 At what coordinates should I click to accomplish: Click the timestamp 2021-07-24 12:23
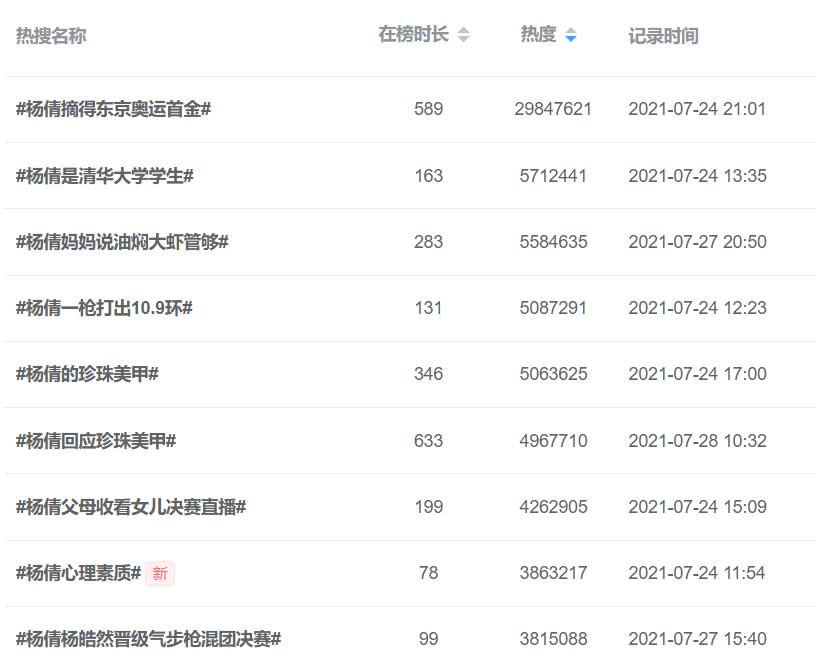697,308
